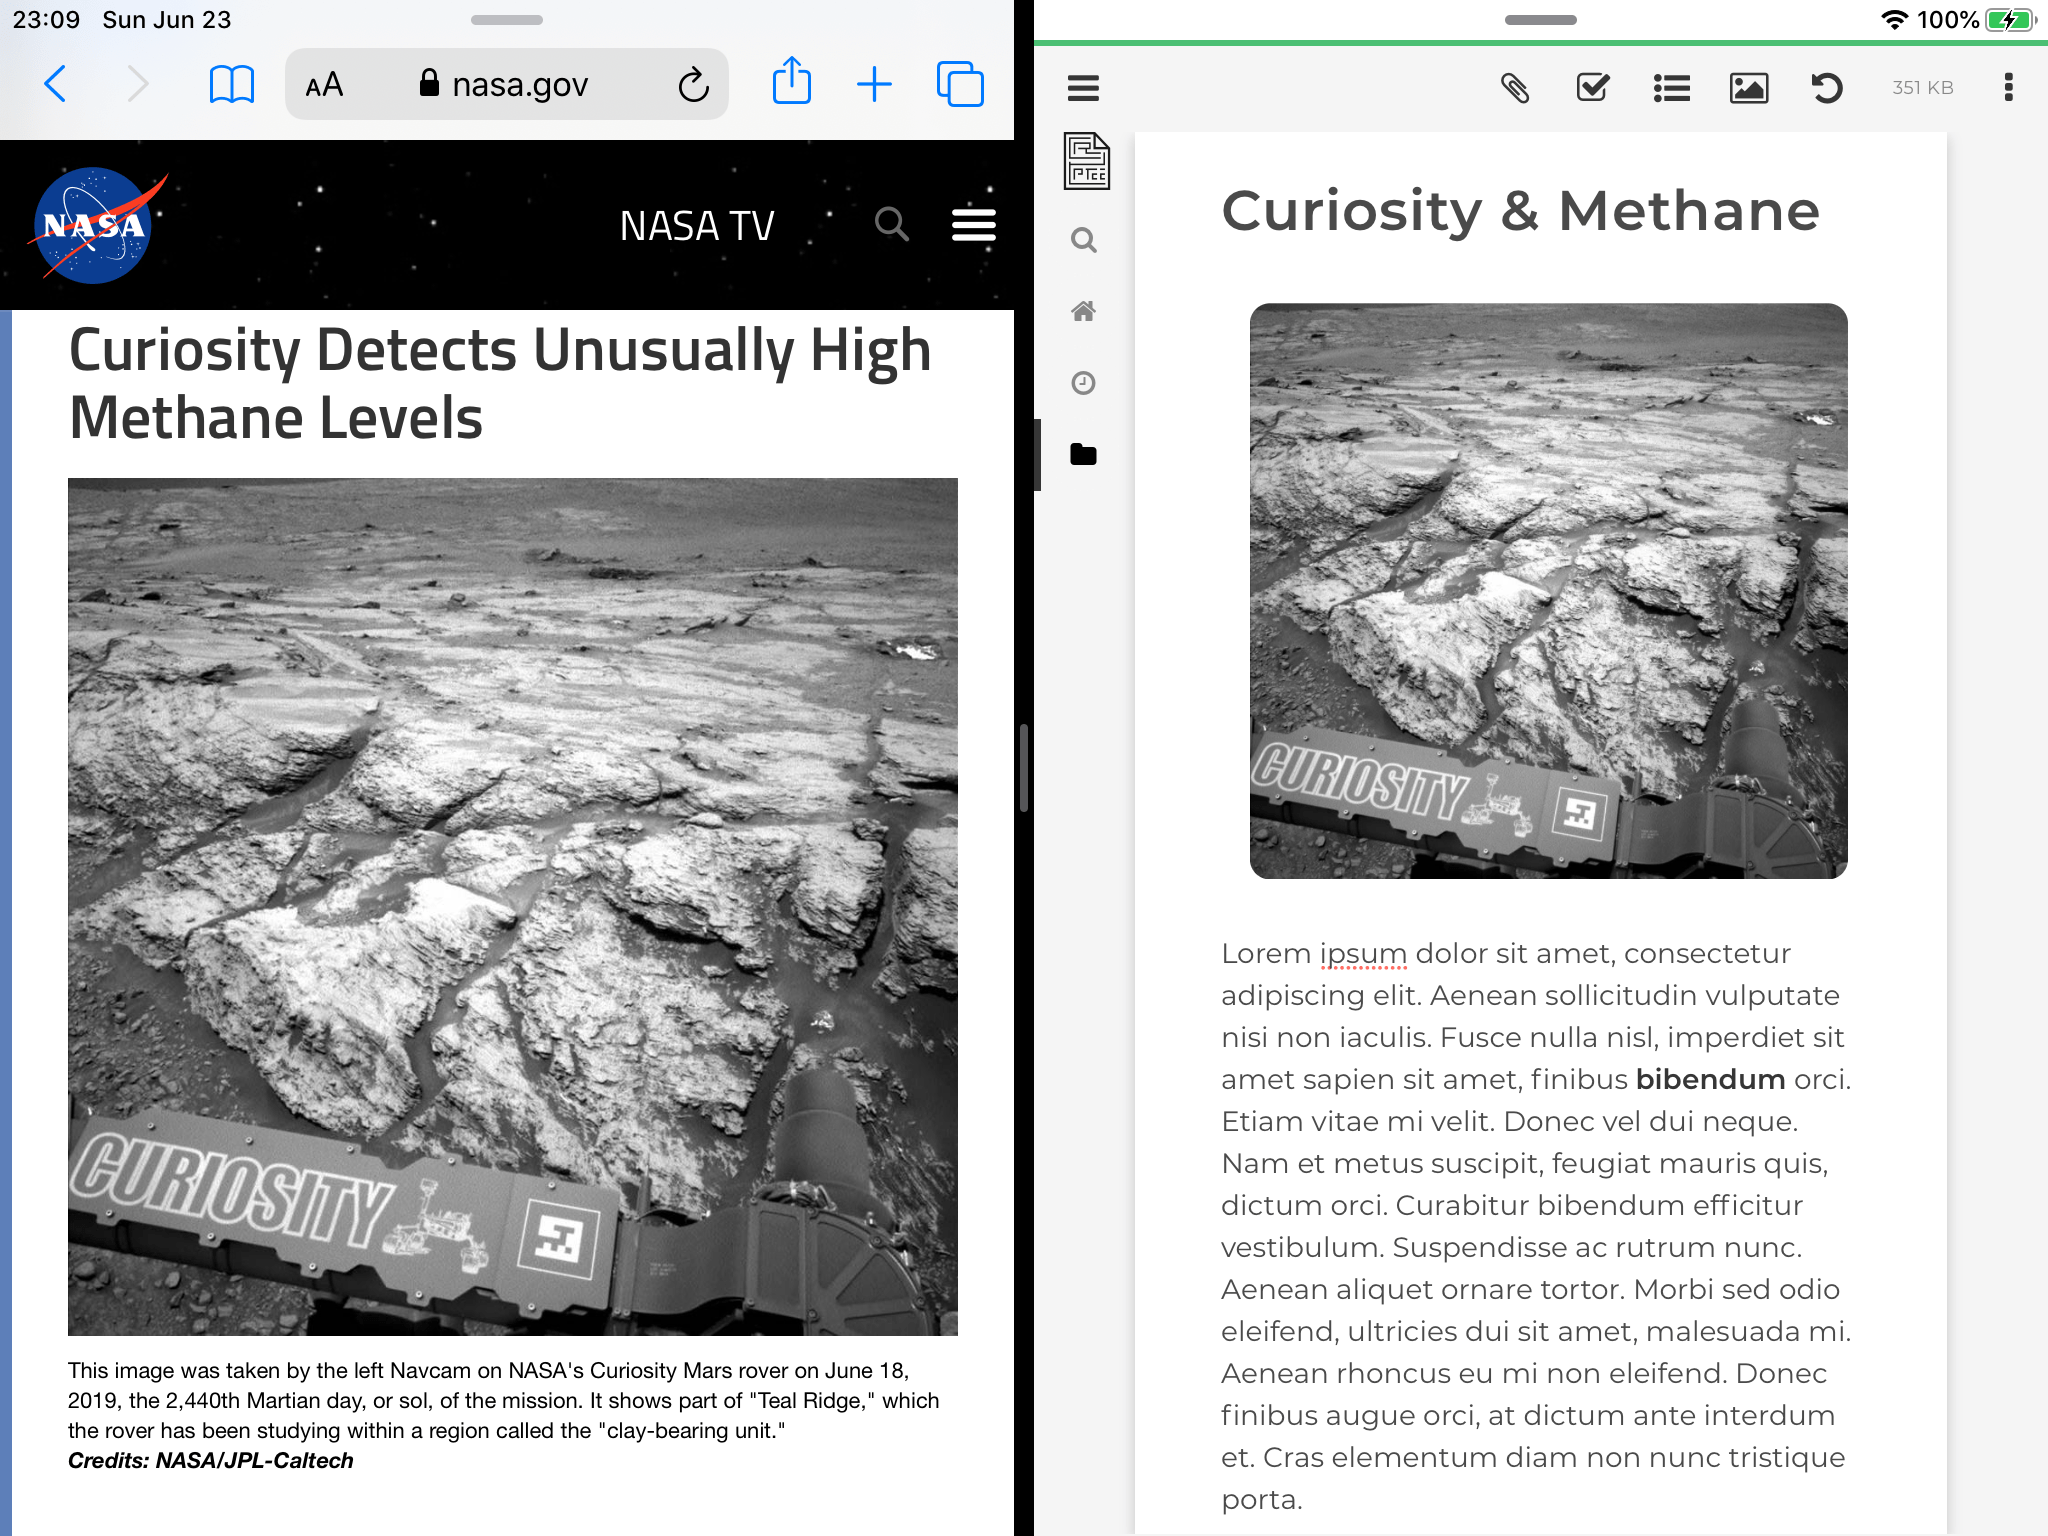2048x1536 pixels.
Task: Insert a checkbox in the note
Action: pos(1592,88)
